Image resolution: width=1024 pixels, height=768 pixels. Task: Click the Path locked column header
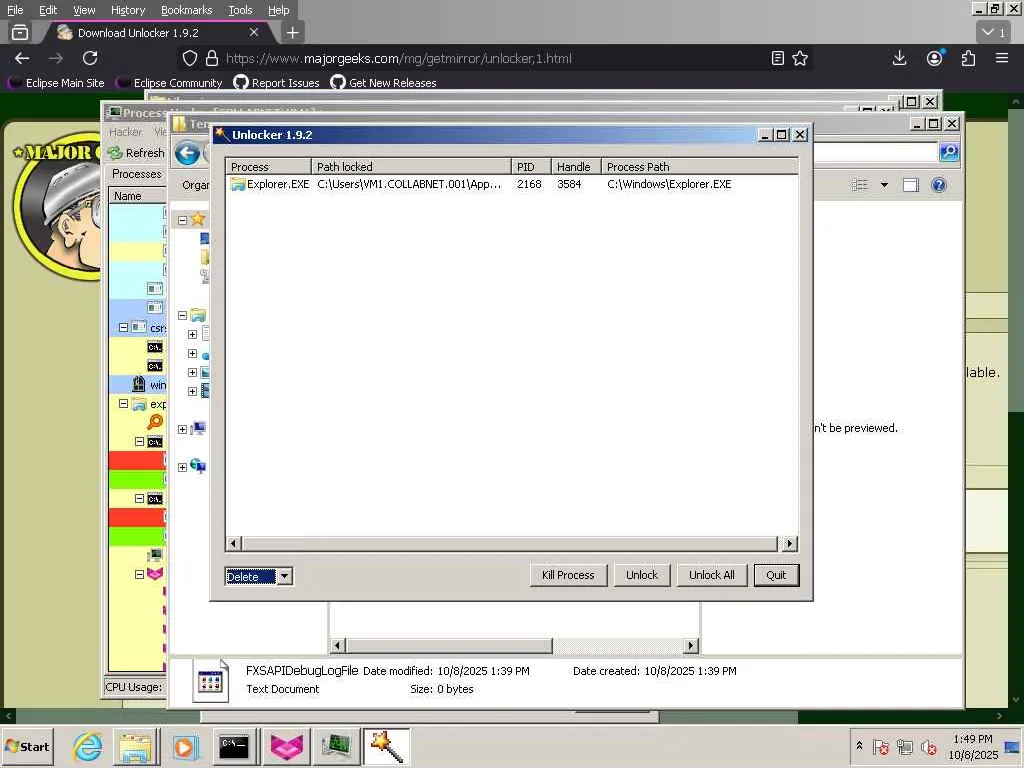[x=411, y=167]
